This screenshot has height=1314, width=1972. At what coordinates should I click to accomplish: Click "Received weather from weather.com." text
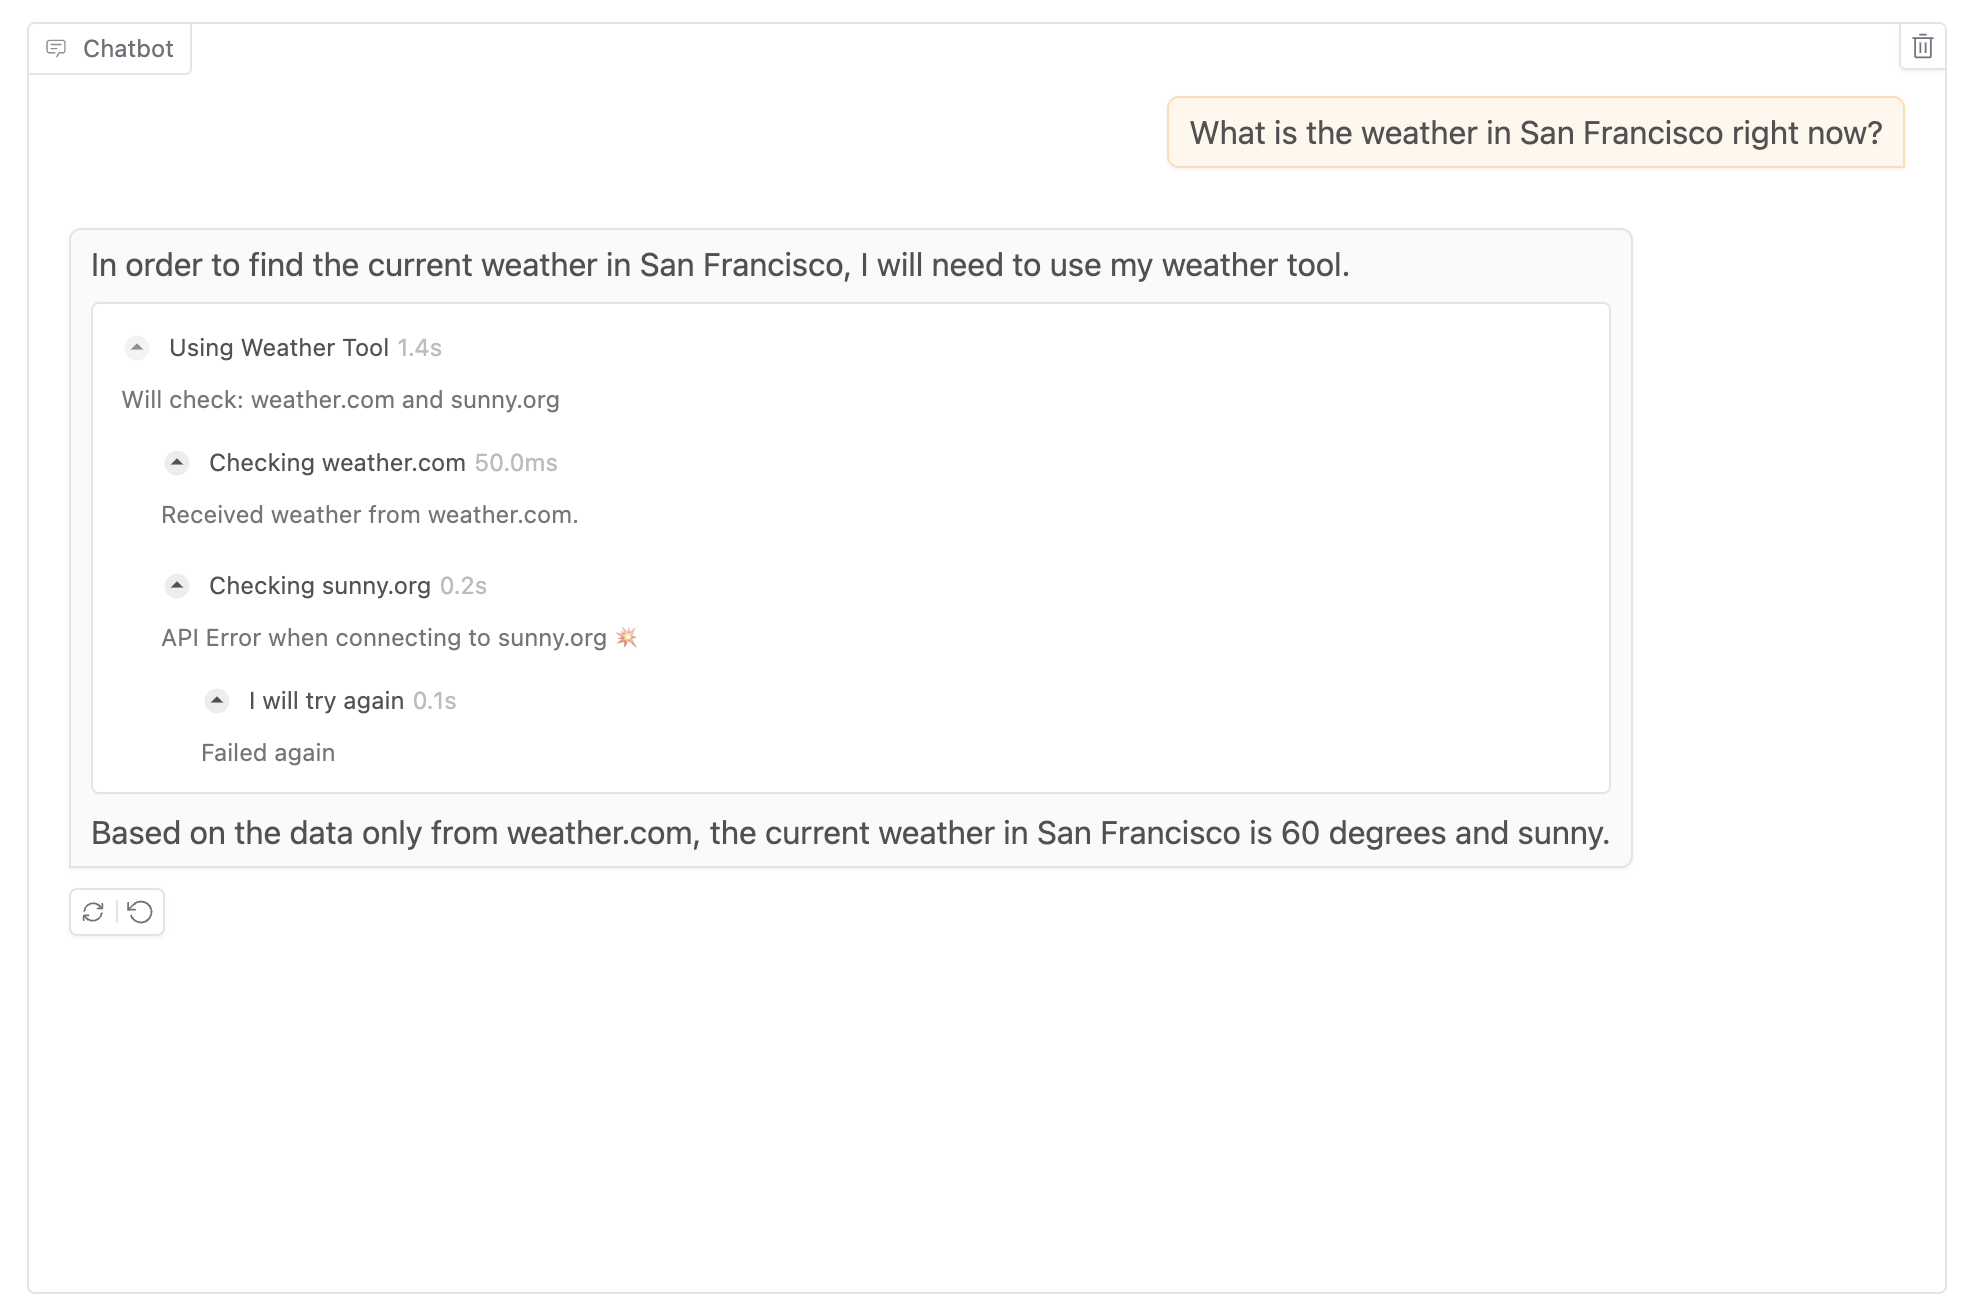[369, 515]
